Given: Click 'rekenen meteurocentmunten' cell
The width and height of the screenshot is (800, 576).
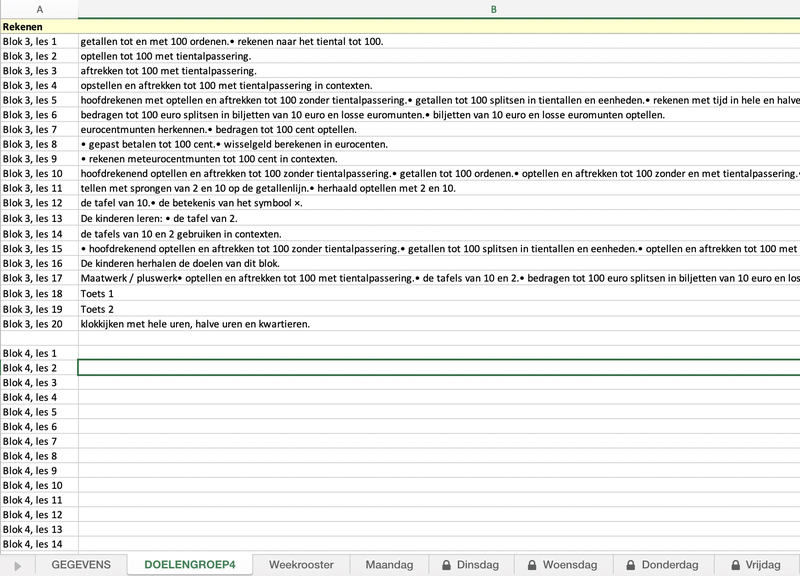Looking at the screenshot, I should (x=439, y=159).
